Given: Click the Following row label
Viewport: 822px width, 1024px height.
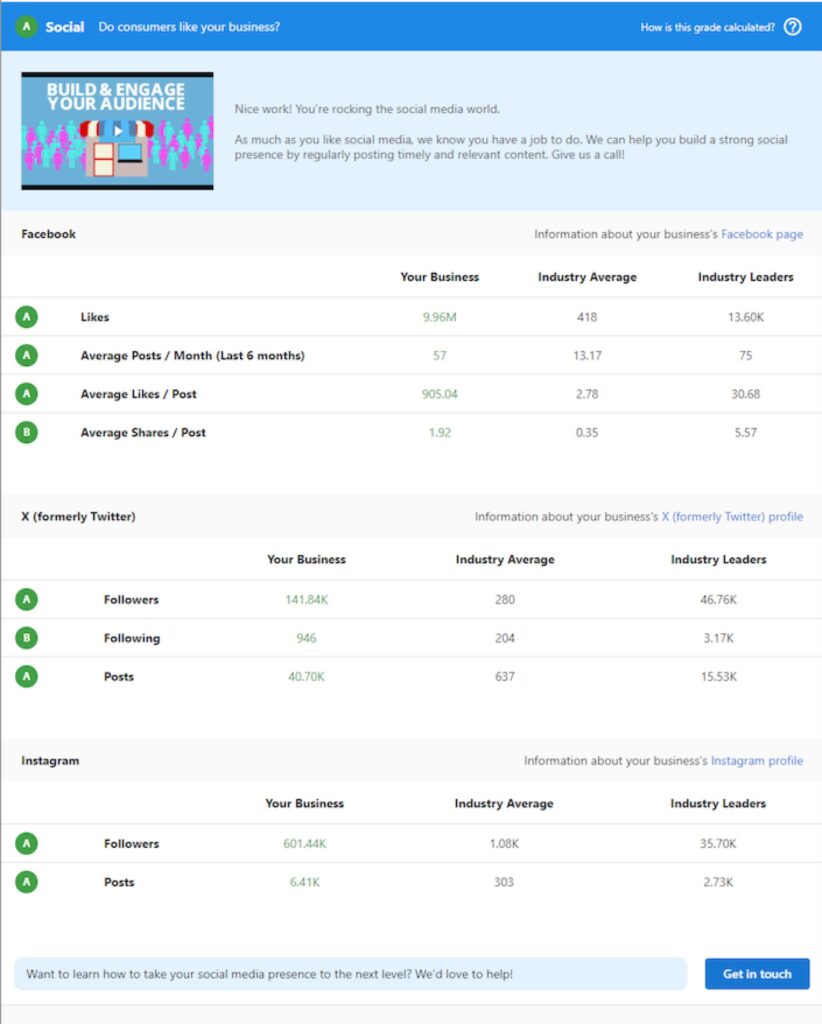Looking at the screenshot, I should coord(132,639).
